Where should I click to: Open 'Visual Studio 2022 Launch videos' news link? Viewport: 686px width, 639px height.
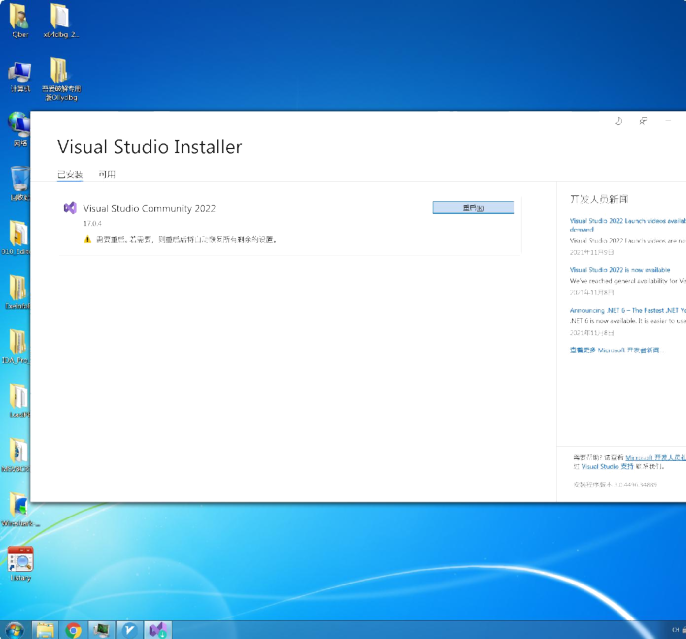[x=627, y=225]
